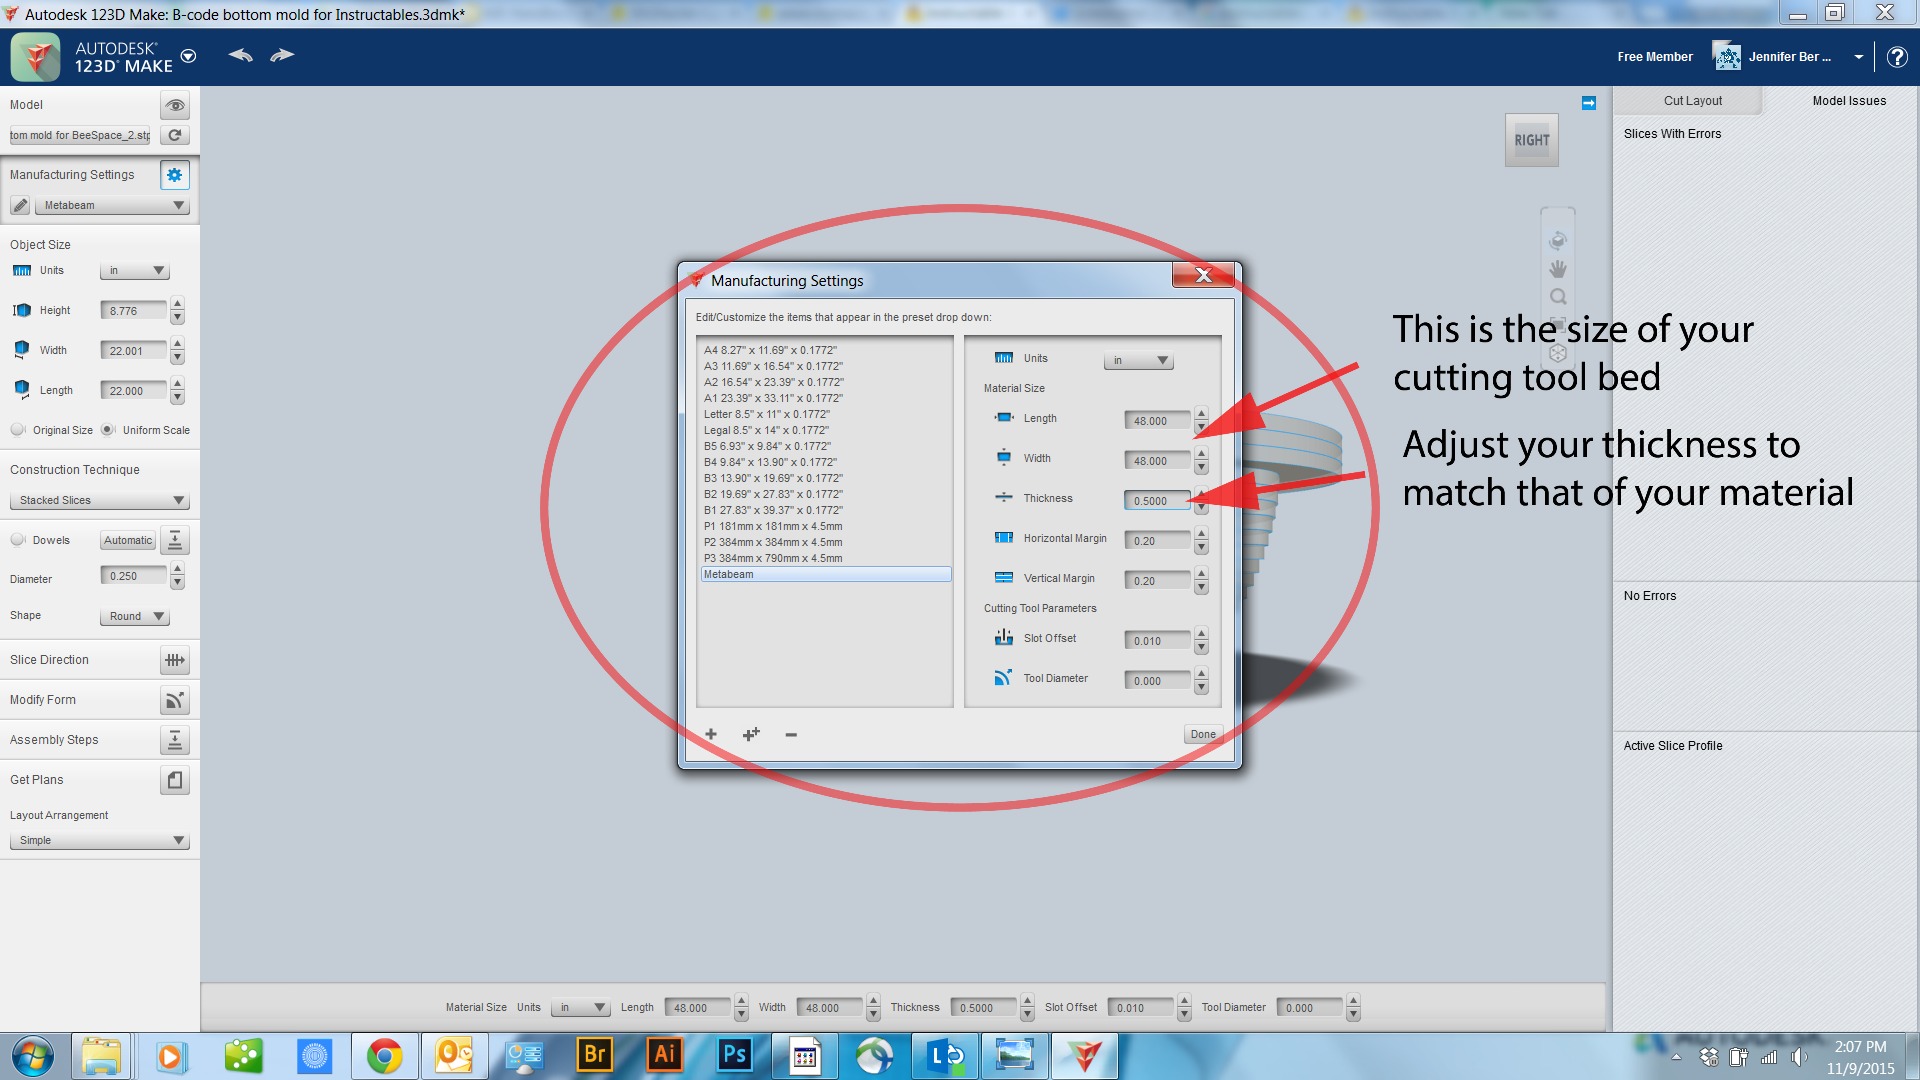Click the Get Plans icon
This screenshot has width=1920, height=1080.
point(174,779)
